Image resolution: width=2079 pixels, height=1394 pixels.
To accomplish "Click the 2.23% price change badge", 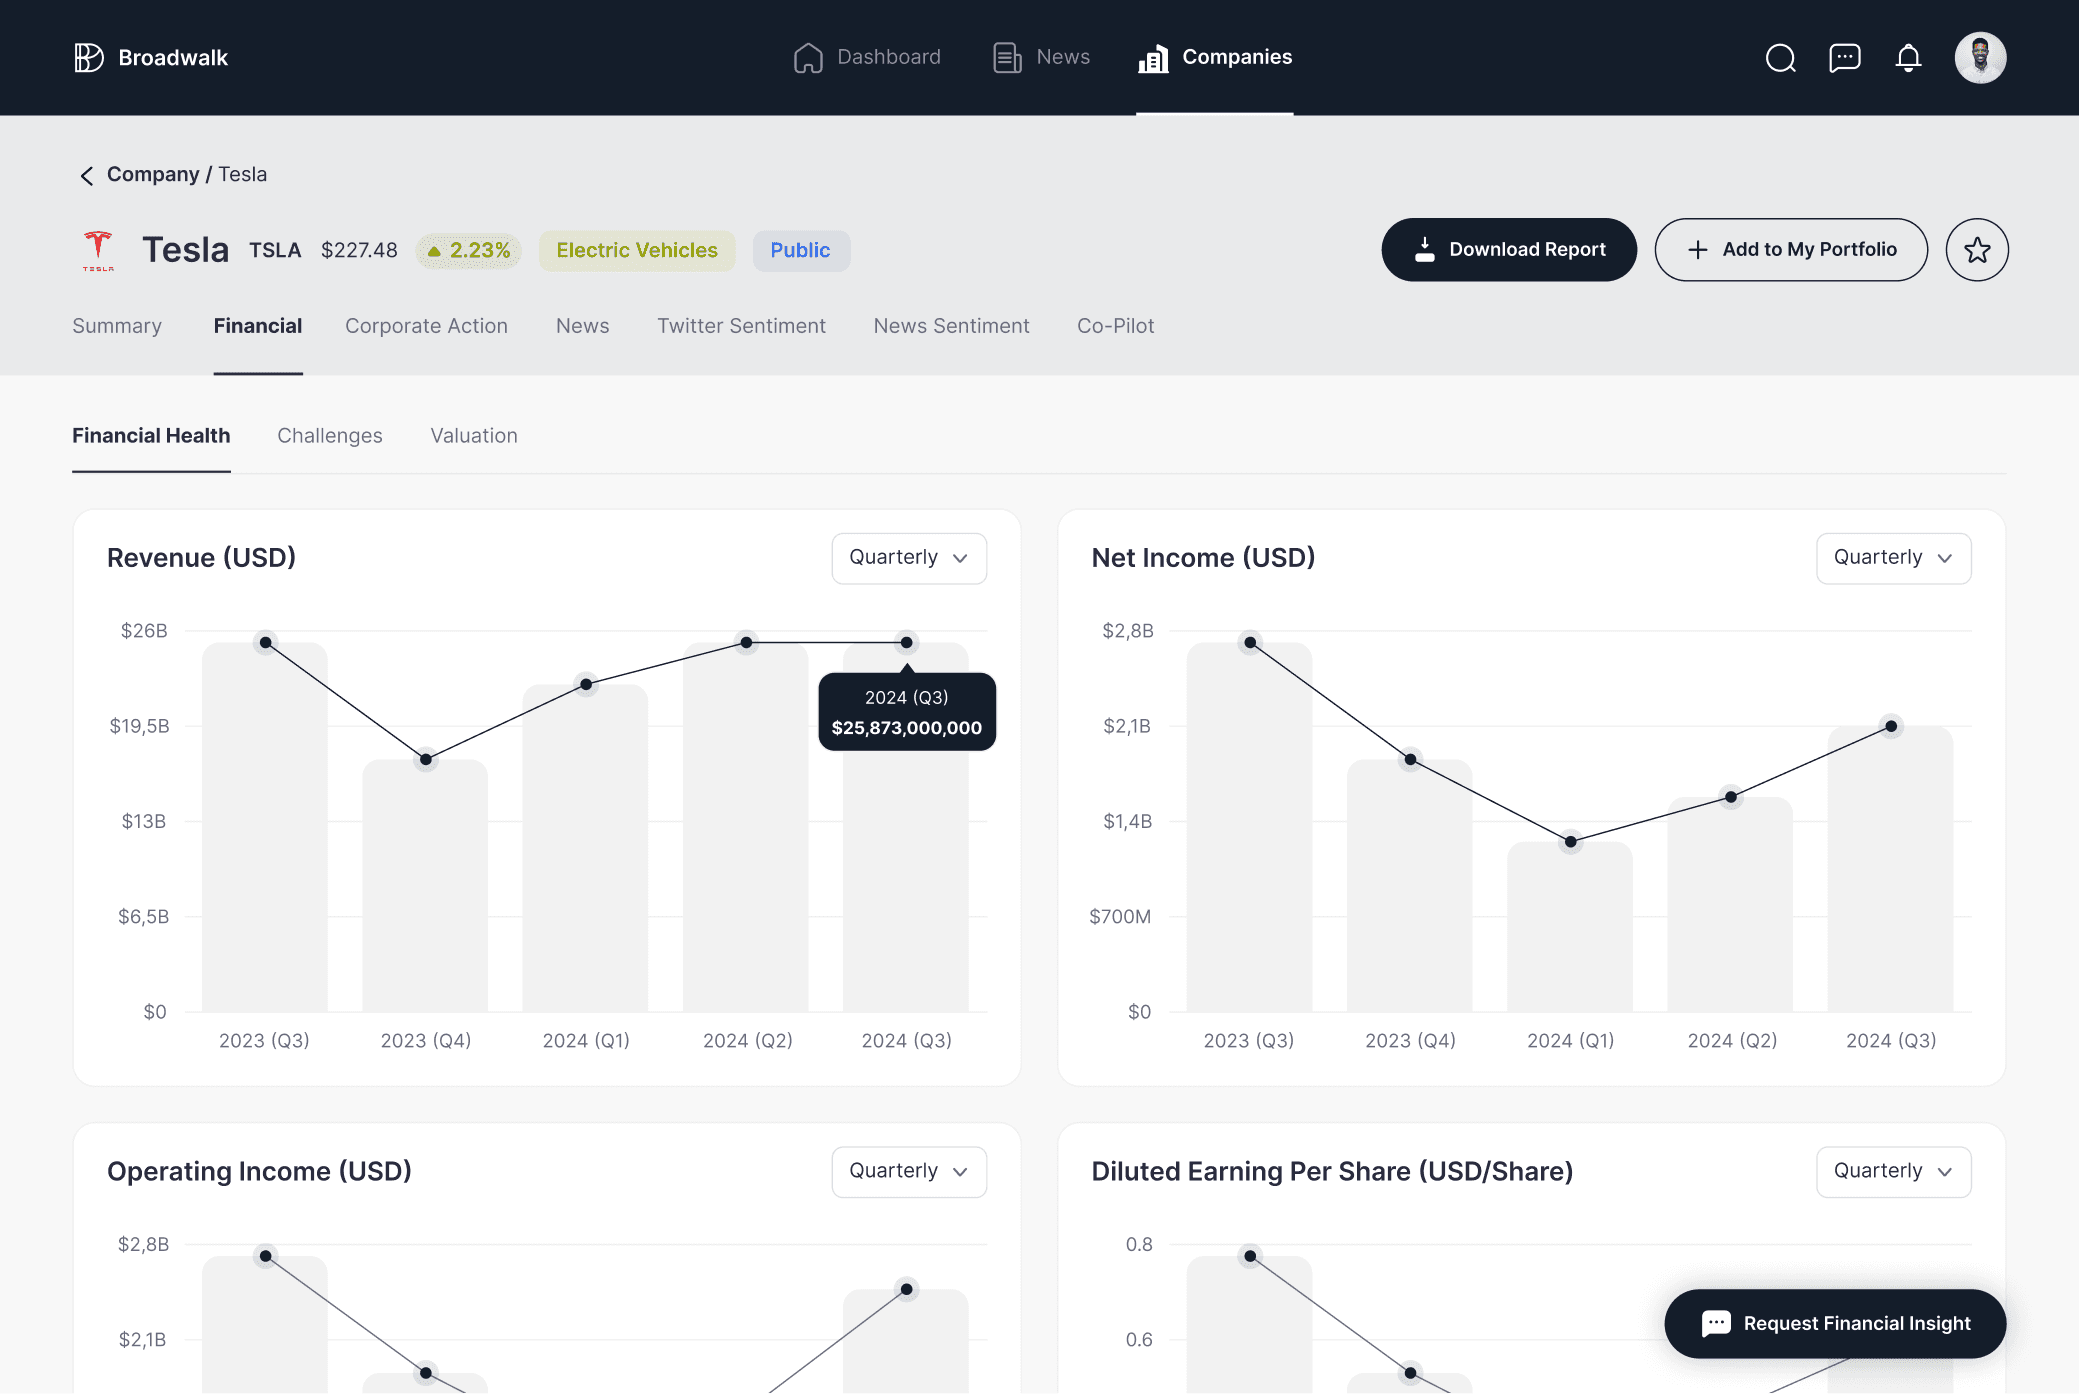I will (468, 250).
